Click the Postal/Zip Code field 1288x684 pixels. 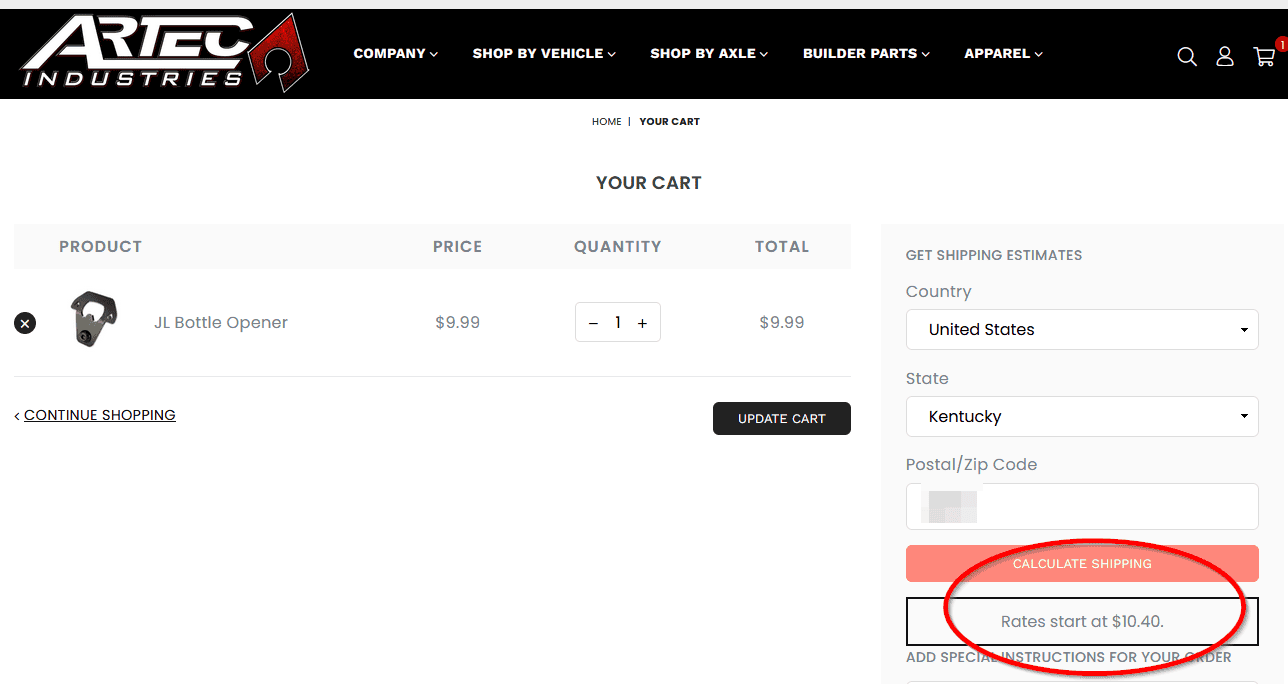point(1082,507)
